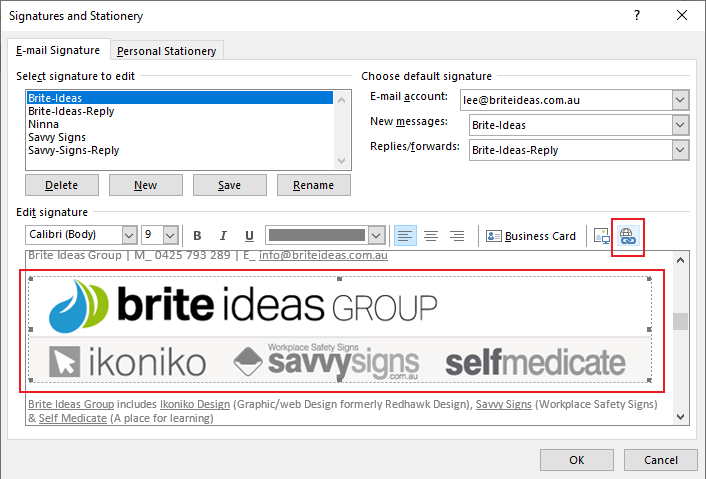Toggle Italic formatting button
The height and width of the screenshot is (479, 706).
[223, 235]
